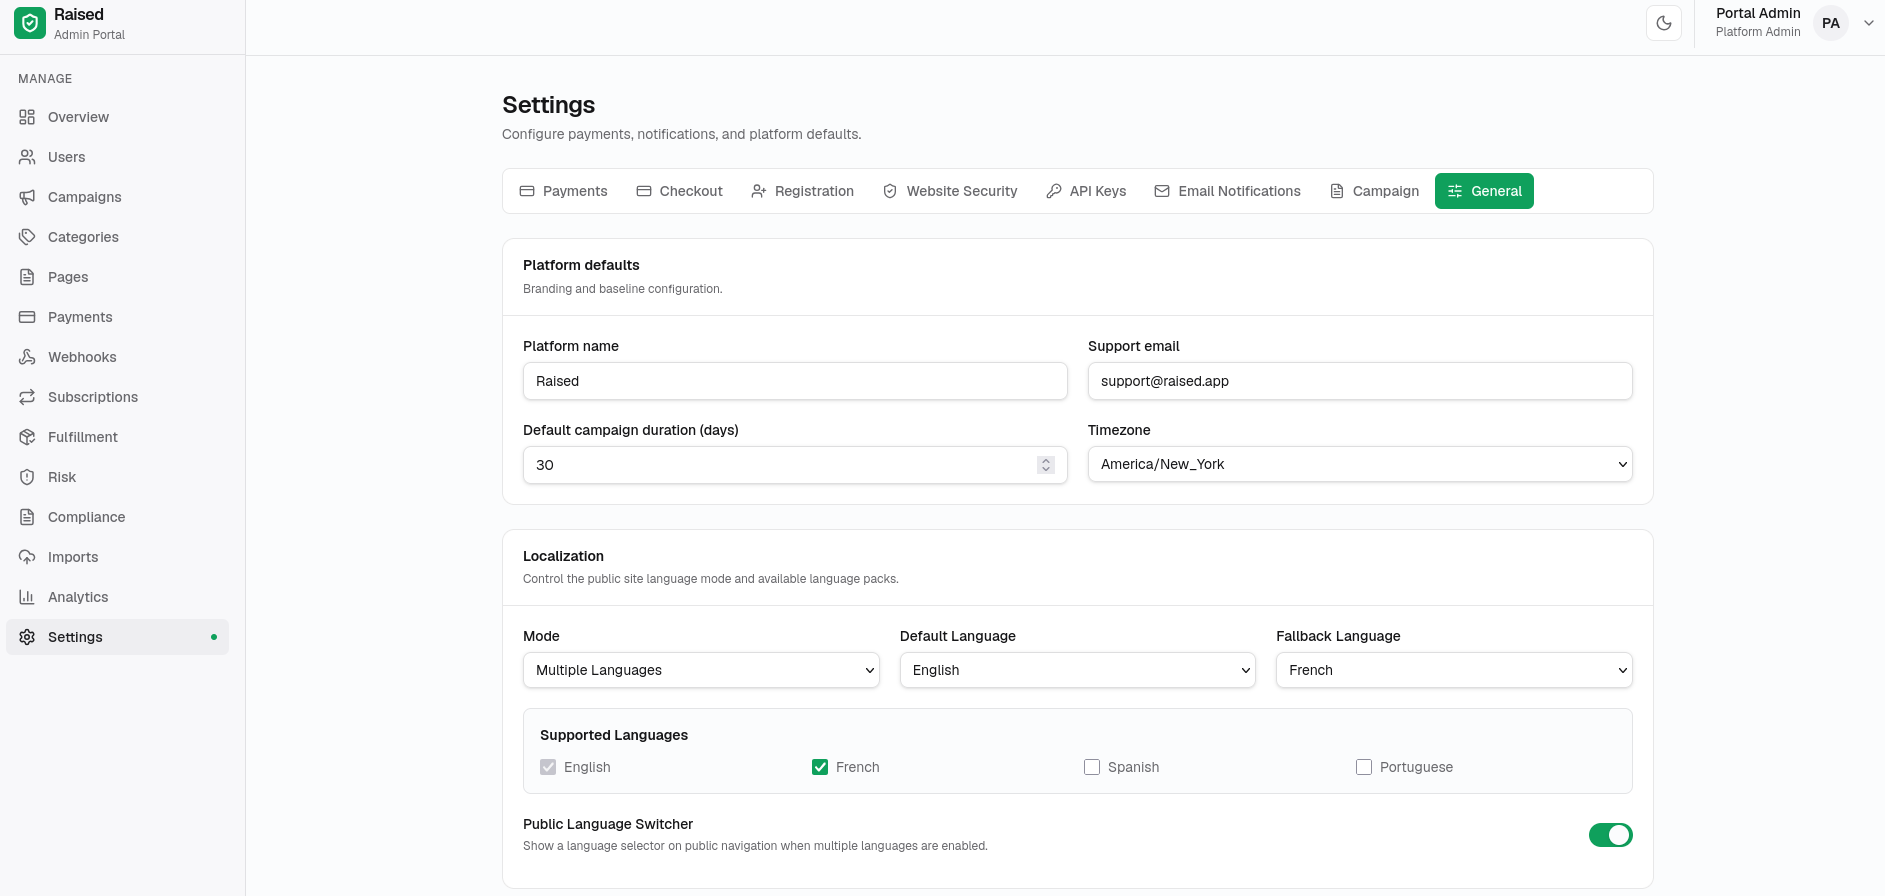Open Fulfillment from the sidebar
The width and height of the screenshot is (1885, 896).
click(118, 437)
